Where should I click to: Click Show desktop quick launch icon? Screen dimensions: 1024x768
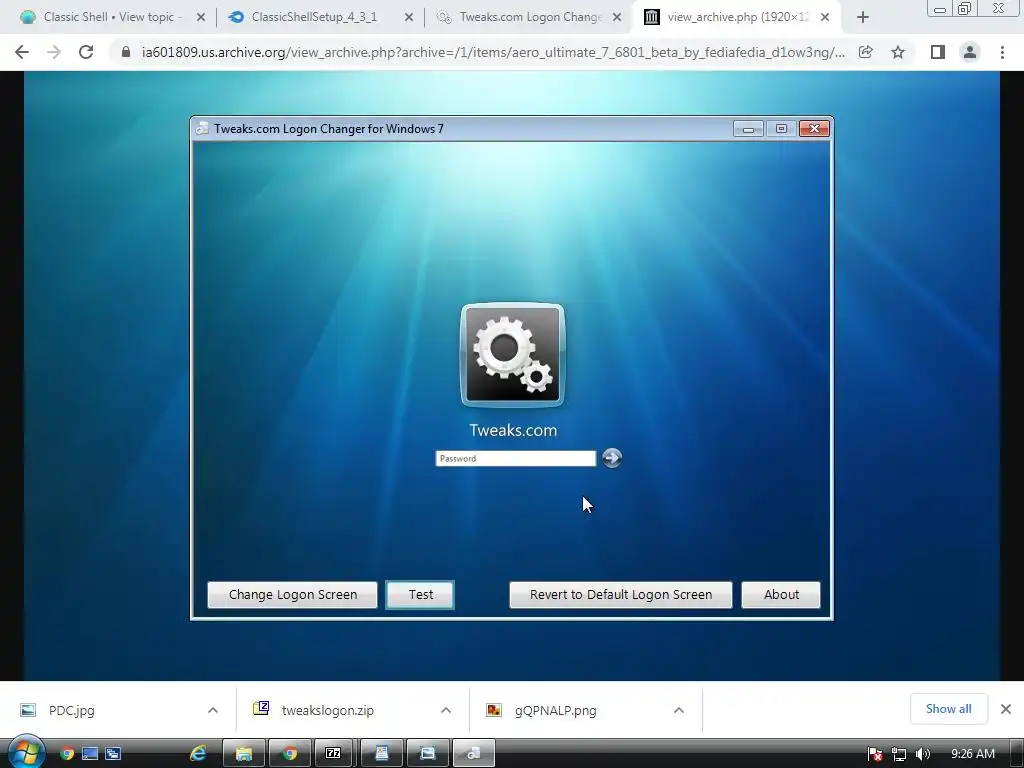coord(89,754)
